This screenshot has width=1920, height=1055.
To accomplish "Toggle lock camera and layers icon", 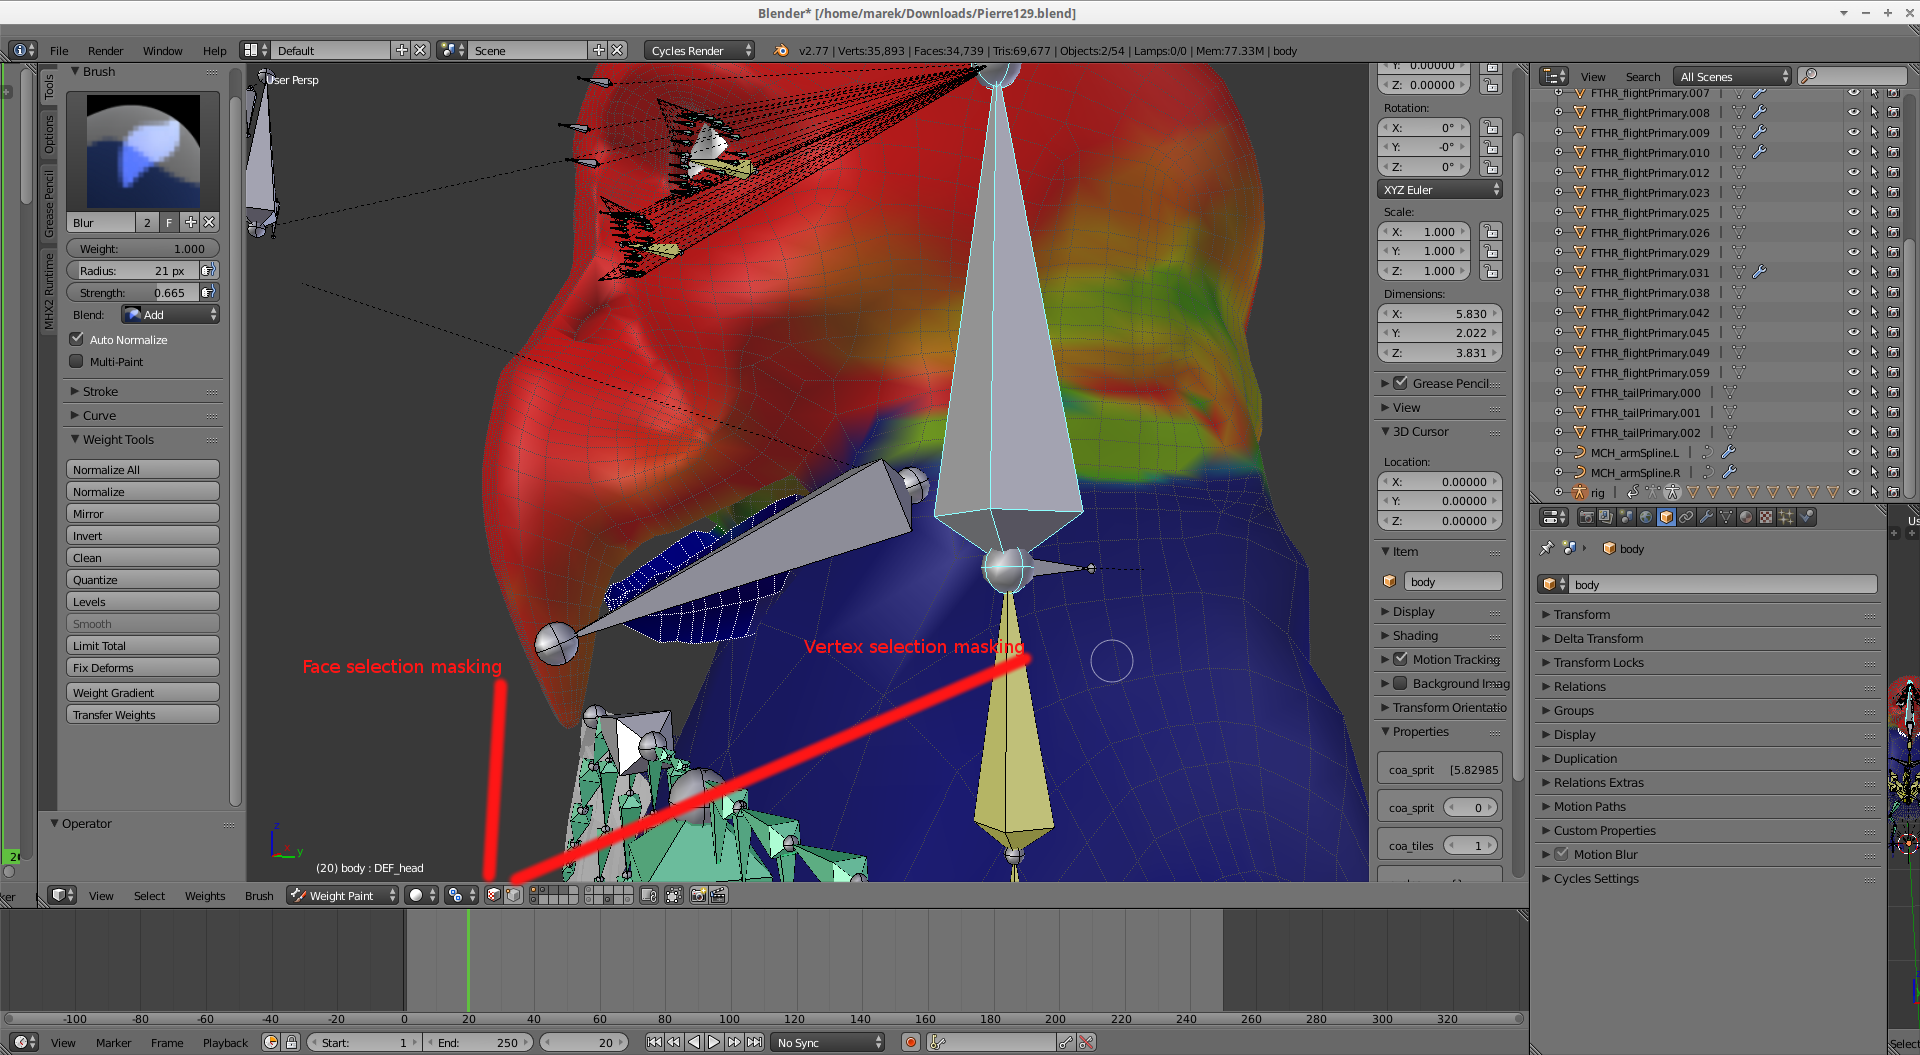I will [649, 895].
